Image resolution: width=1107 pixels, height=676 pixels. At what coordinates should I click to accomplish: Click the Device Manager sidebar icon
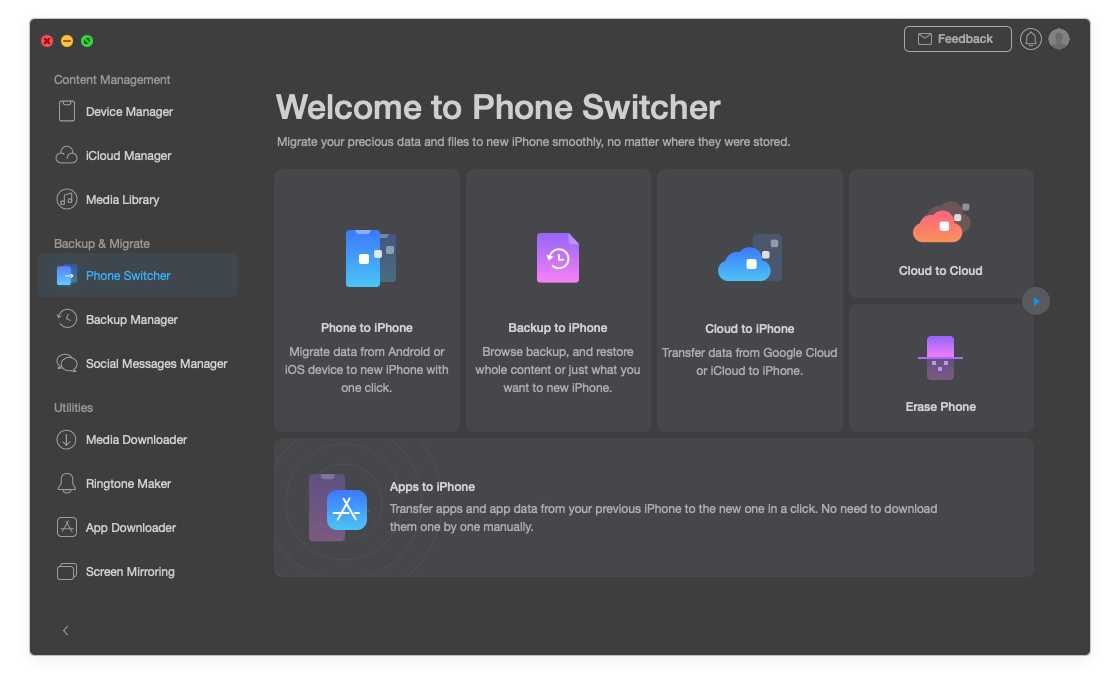point(67,112)
